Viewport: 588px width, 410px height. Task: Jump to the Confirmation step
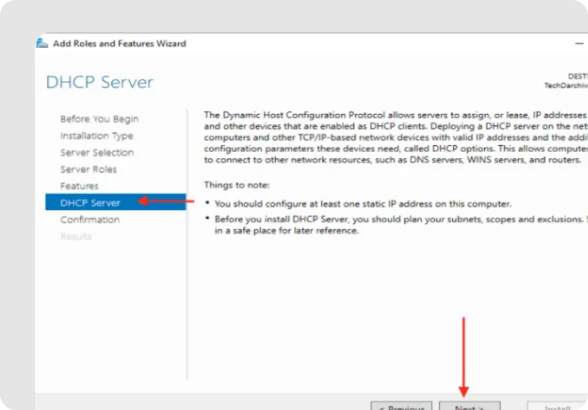click(90, 219)
